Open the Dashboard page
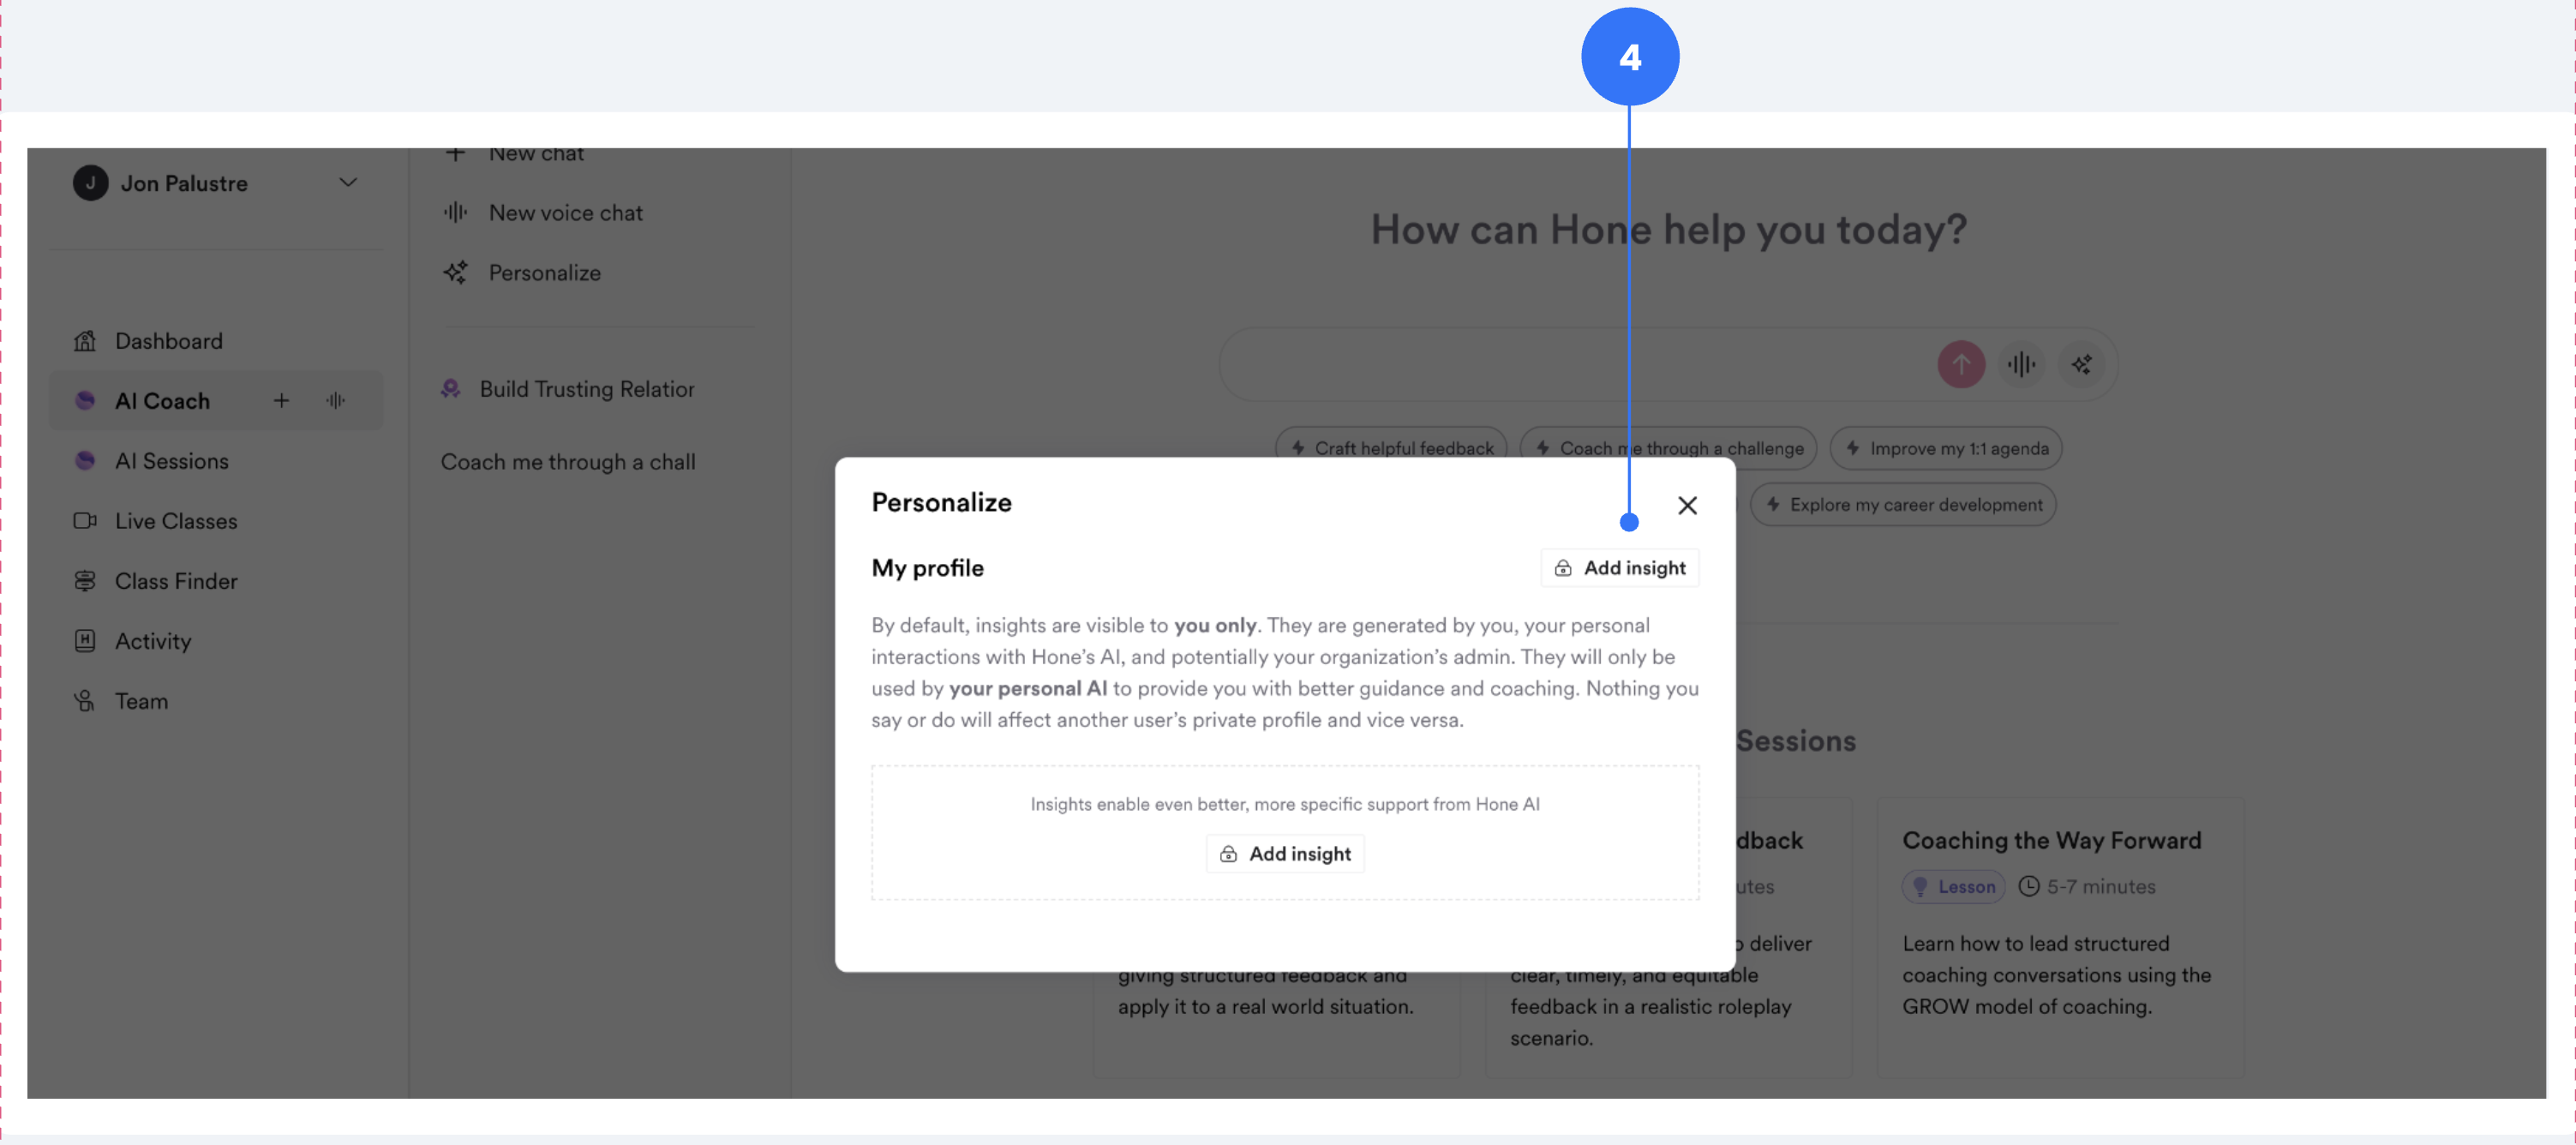Image resolution: width=2576 pixels, height=1145 pixels. coord(168,341)
